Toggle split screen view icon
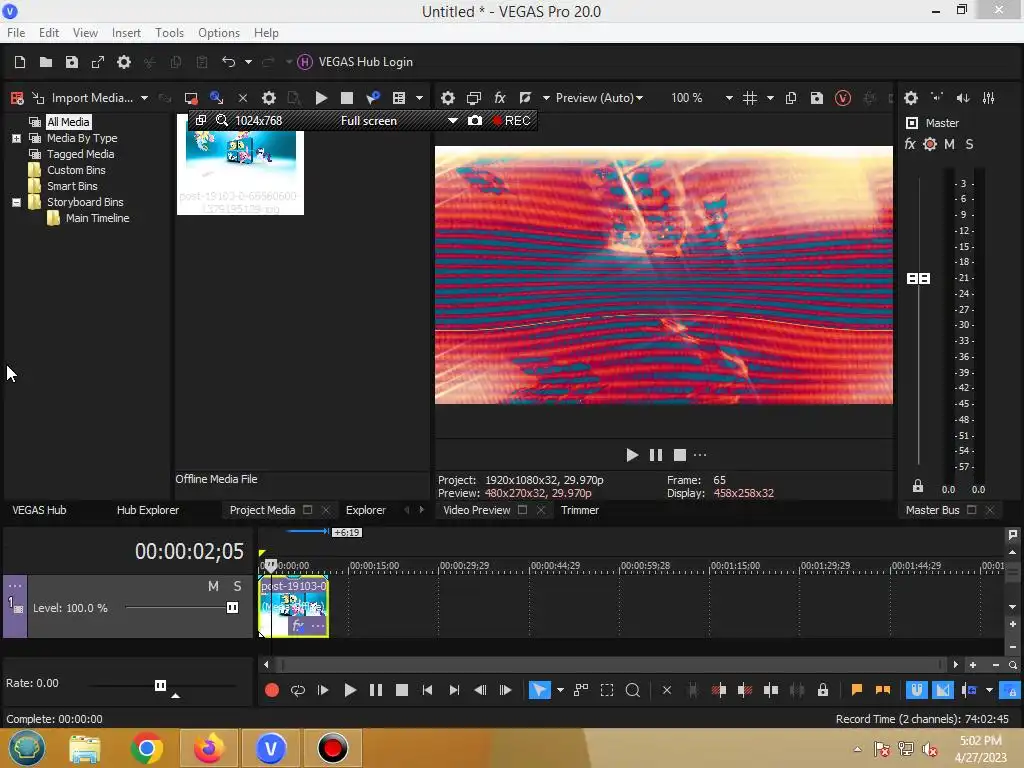The height and width of the screenshot is (768, 1024). pyautogui.click(x=525, y=98)
